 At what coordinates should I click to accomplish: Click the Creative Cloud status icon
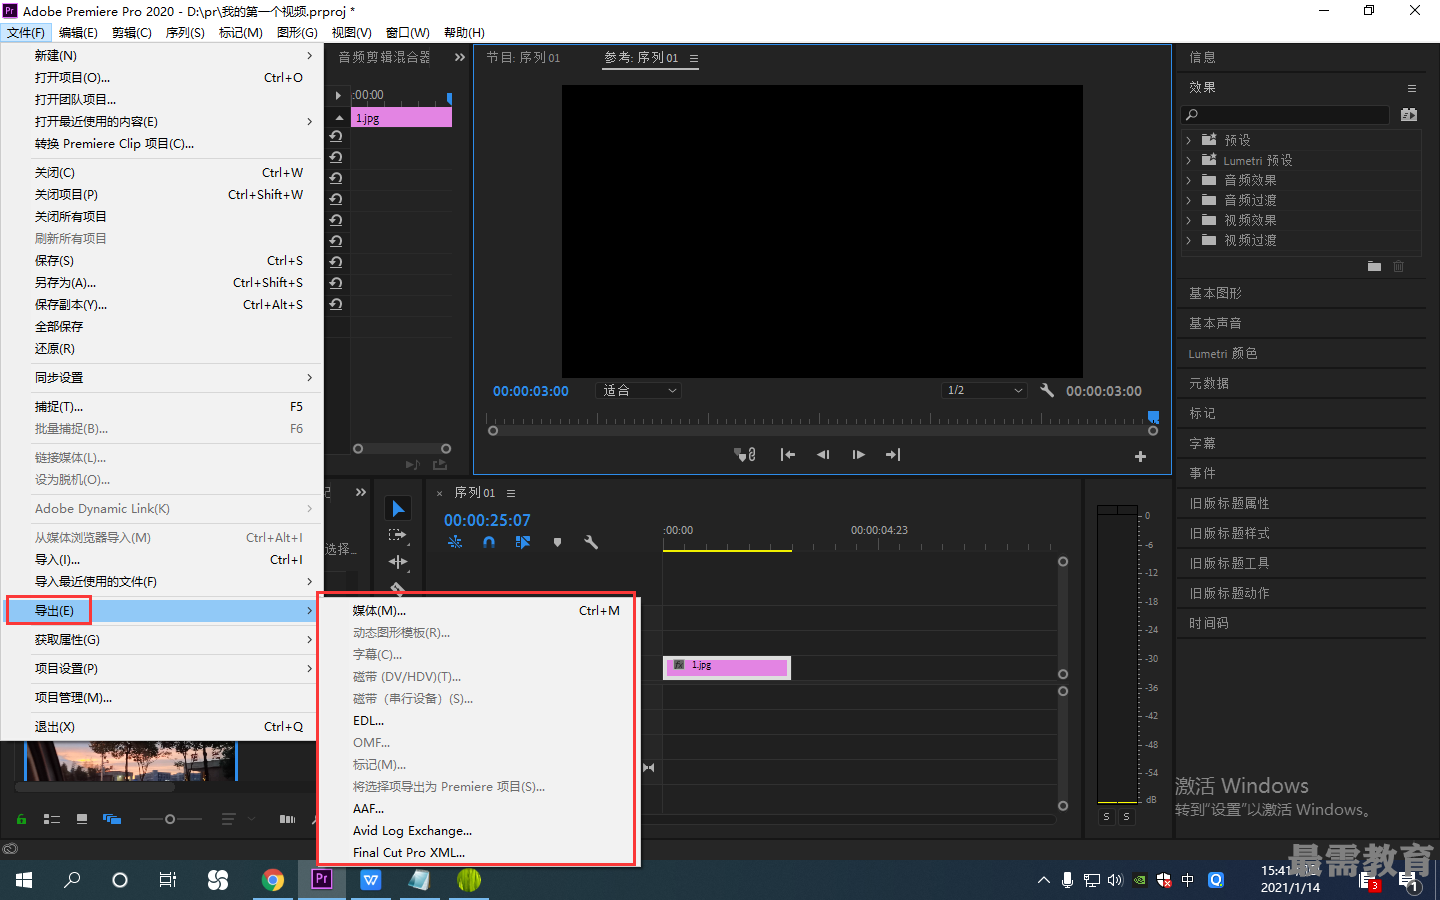[10, 849]
